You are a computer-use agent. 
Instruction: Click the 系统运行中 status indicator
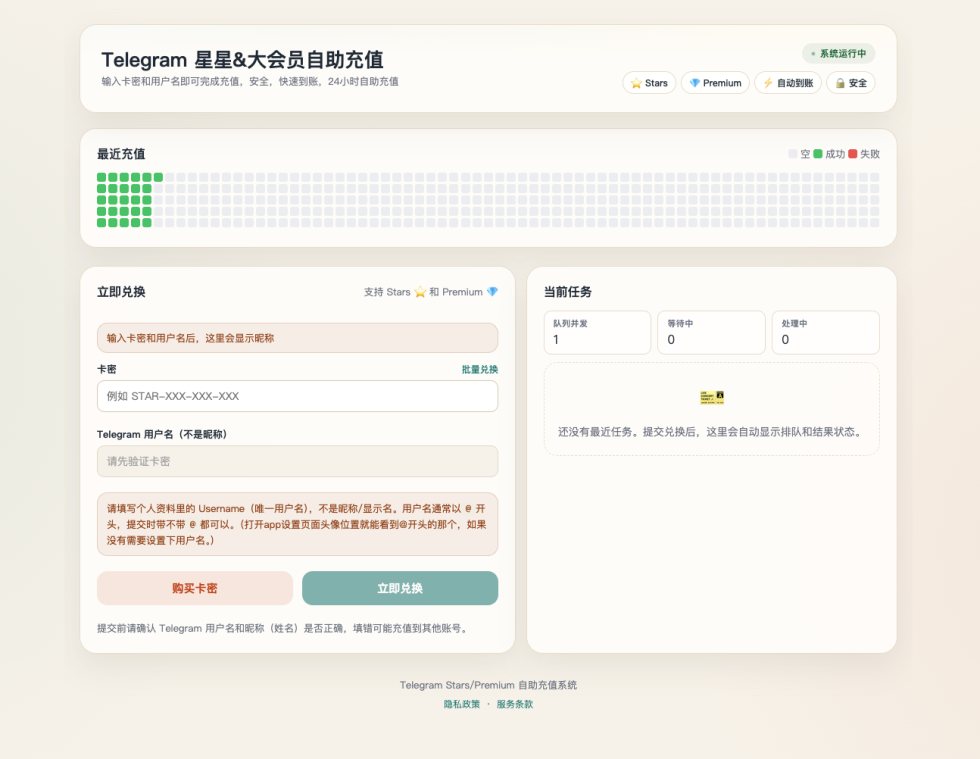coord(838,54)
